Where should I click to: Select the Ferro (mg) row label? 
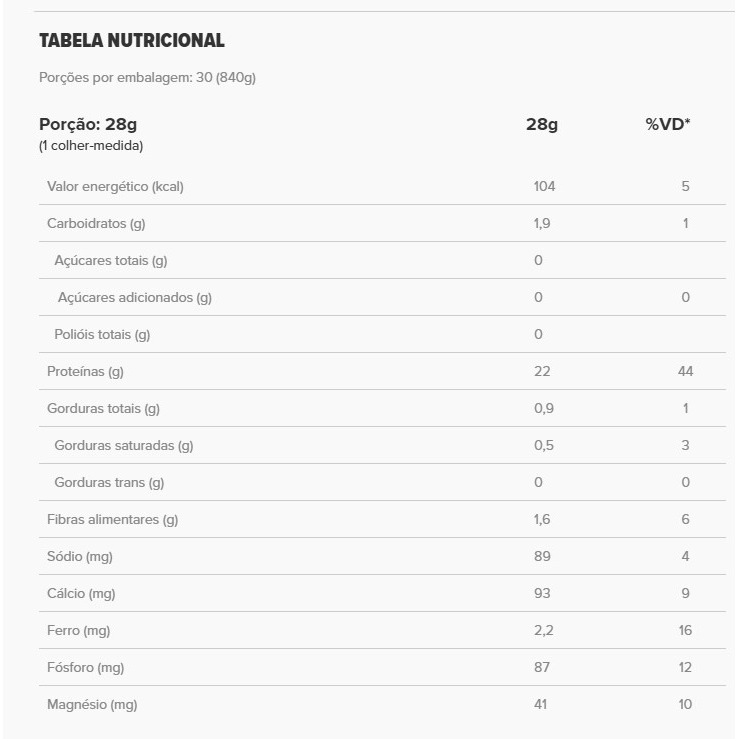[x=78, y=630]
